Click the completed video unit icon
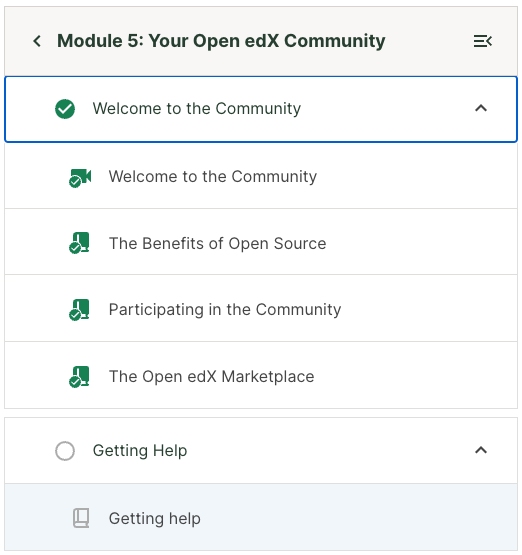 [x=80, y=178]
